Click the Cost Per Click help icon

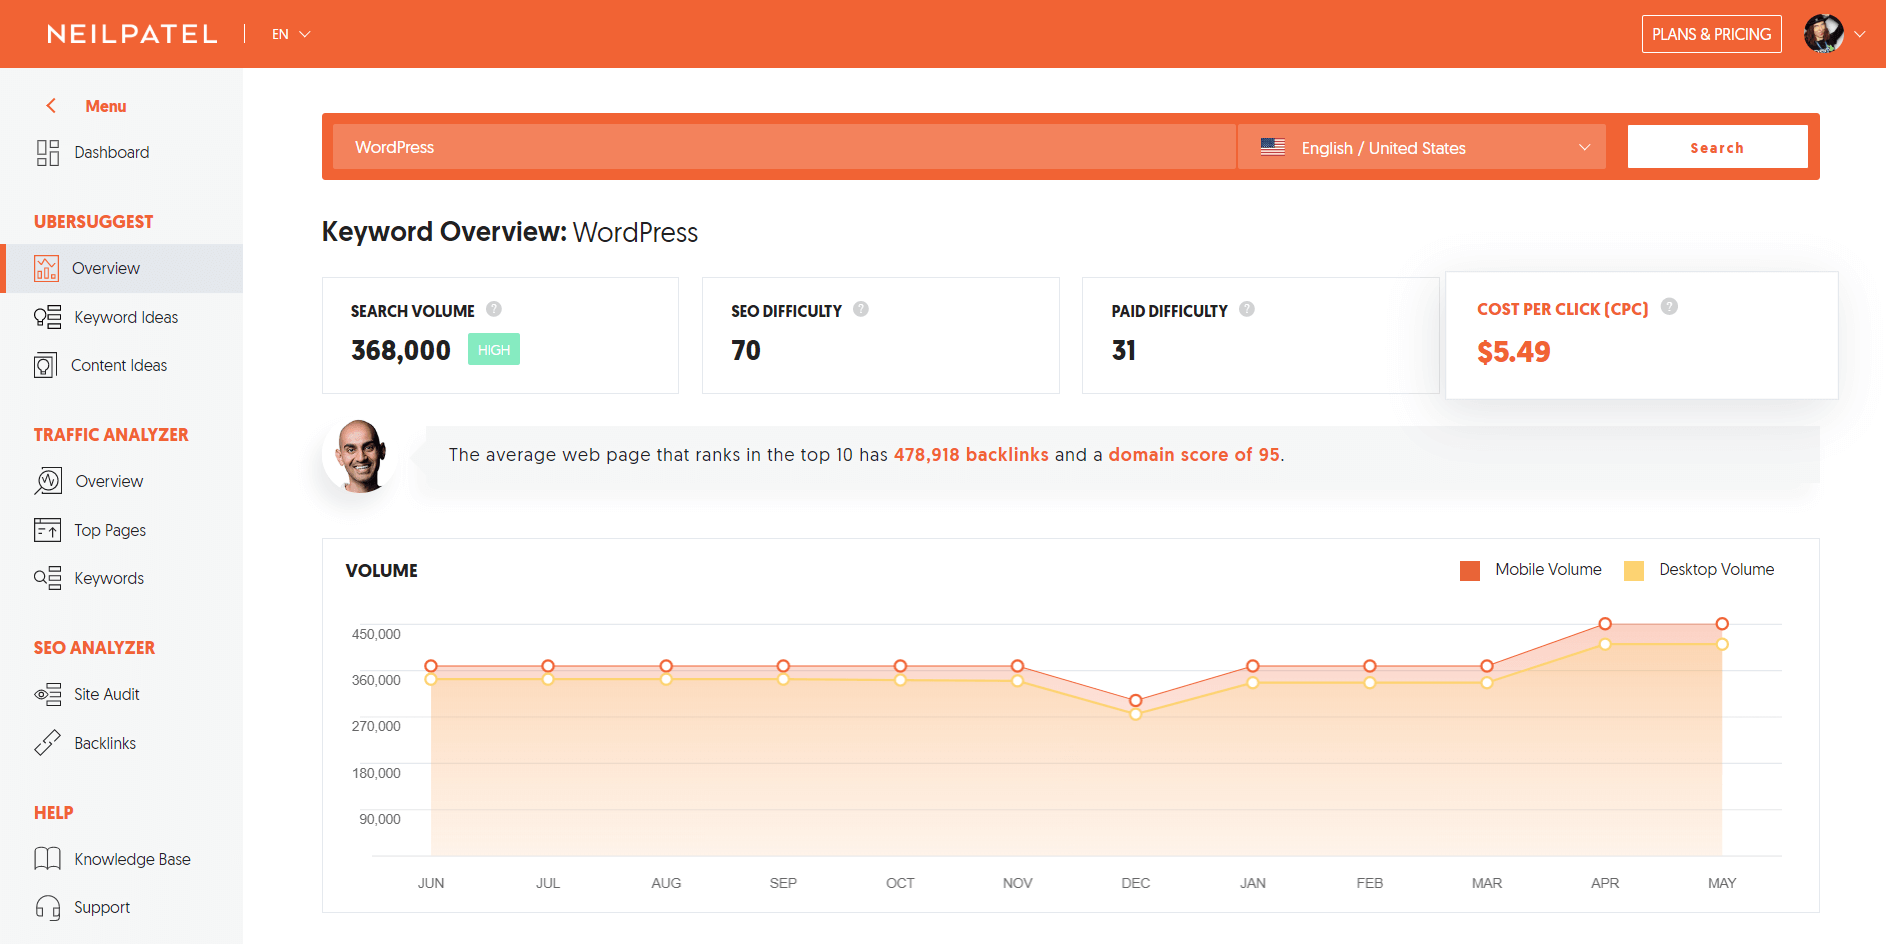[1669, 306]
